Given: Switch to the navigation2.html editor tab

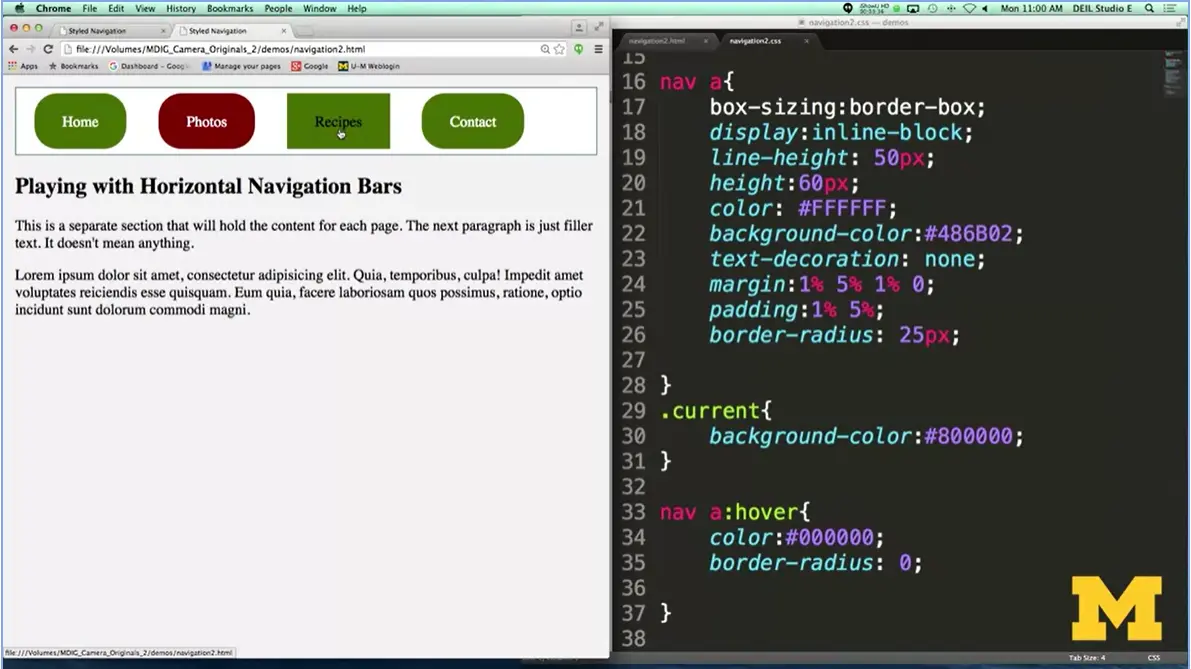Looking at the screenshot, I should pyautogui.click(x=660, y=42).
